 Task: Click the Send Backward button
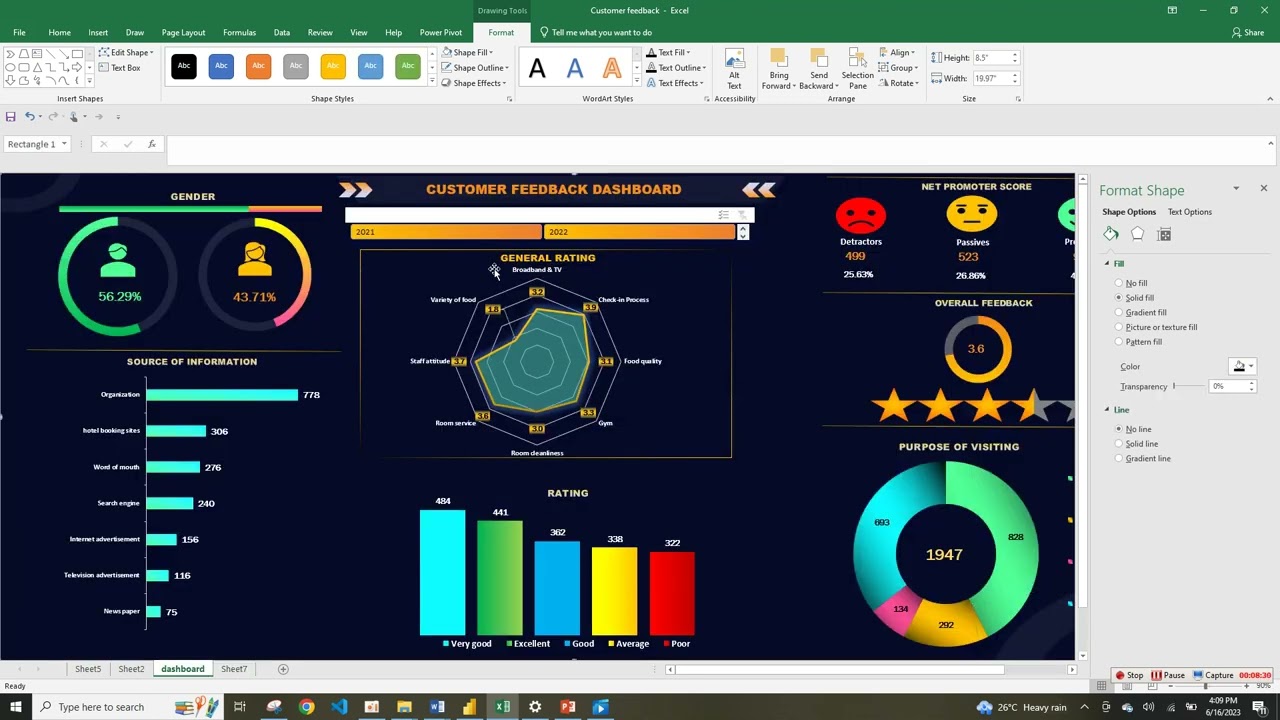819,69
